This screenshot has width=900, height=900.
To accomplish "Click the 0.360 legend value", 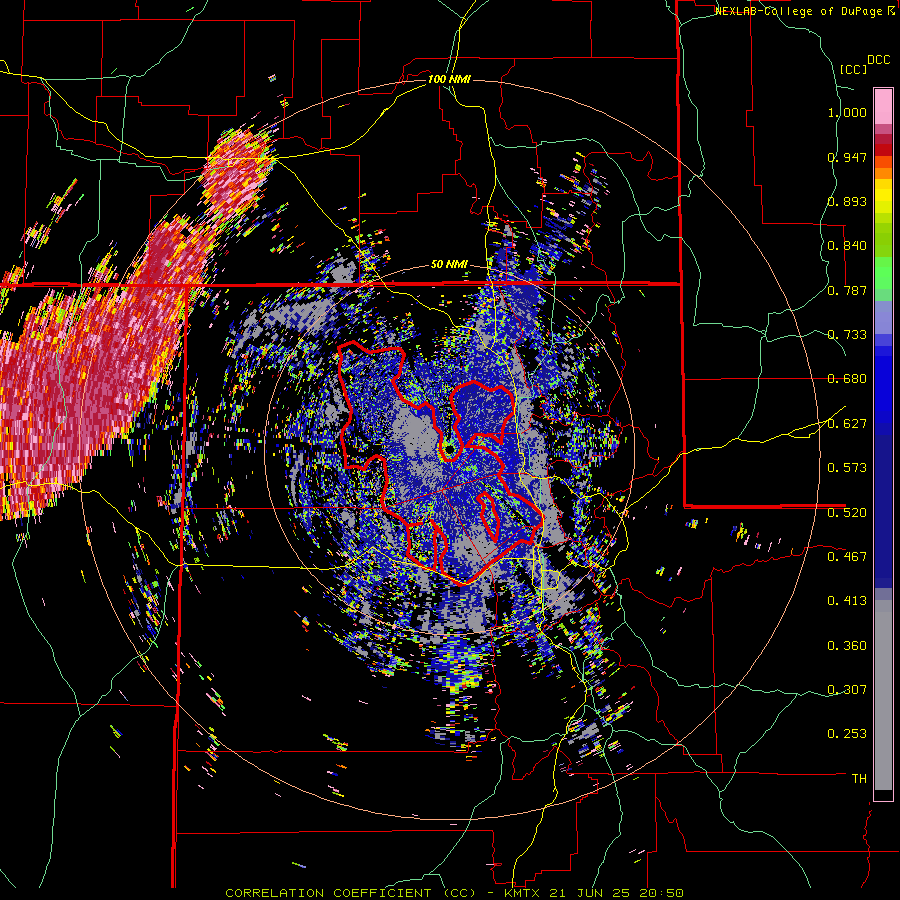I will 847,645.
